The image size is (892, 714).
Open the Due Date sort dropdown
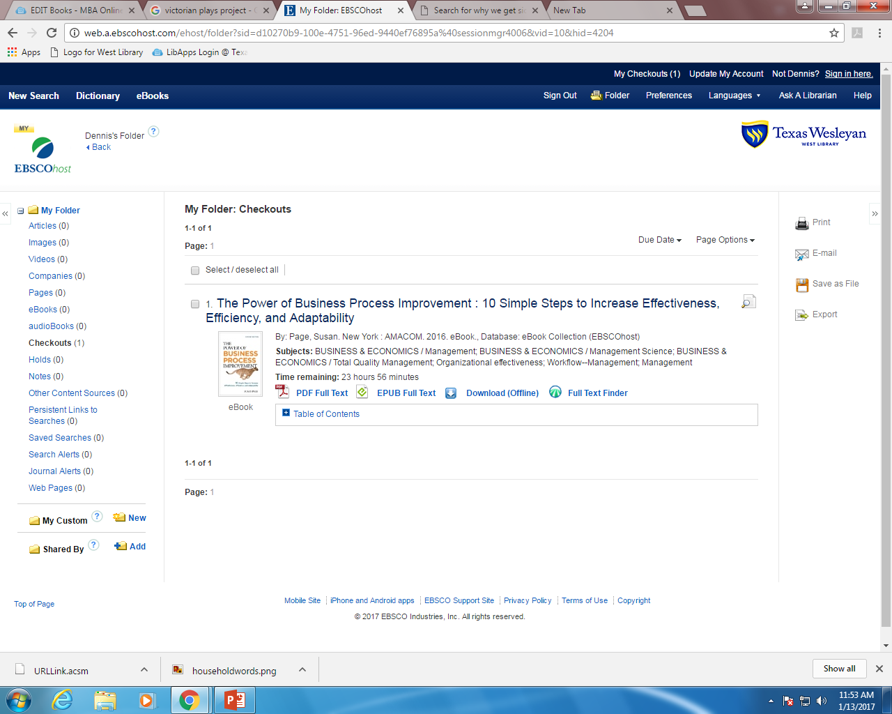click(x=659, y=240)
